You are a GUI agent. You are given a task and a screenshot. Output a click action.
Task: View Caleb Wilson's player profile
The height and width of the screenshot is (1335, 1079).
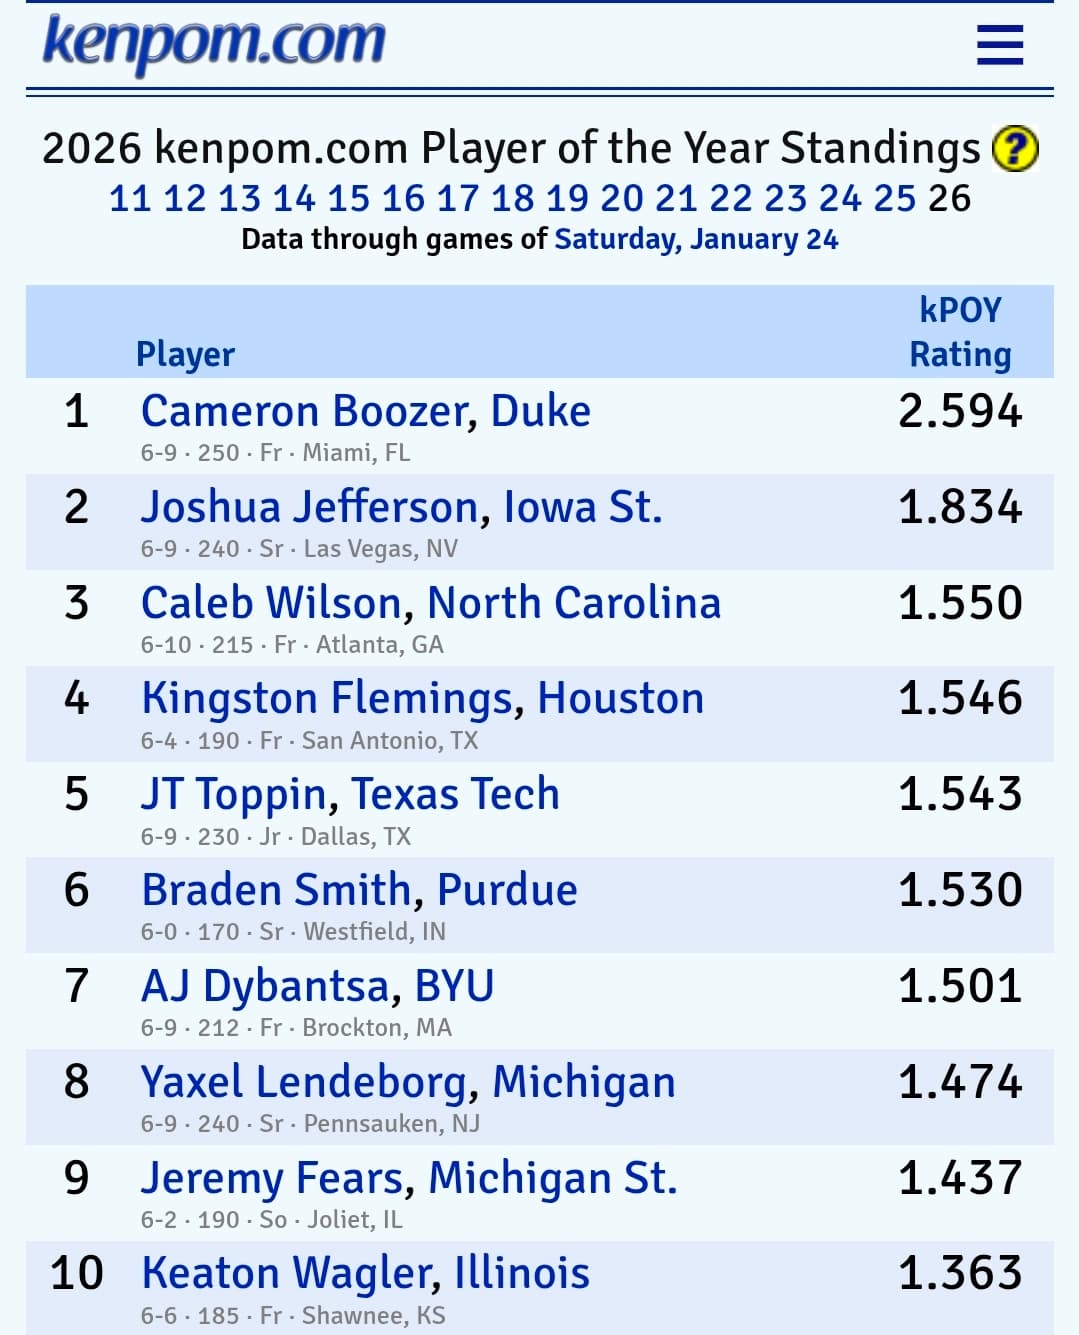[272, 603]
